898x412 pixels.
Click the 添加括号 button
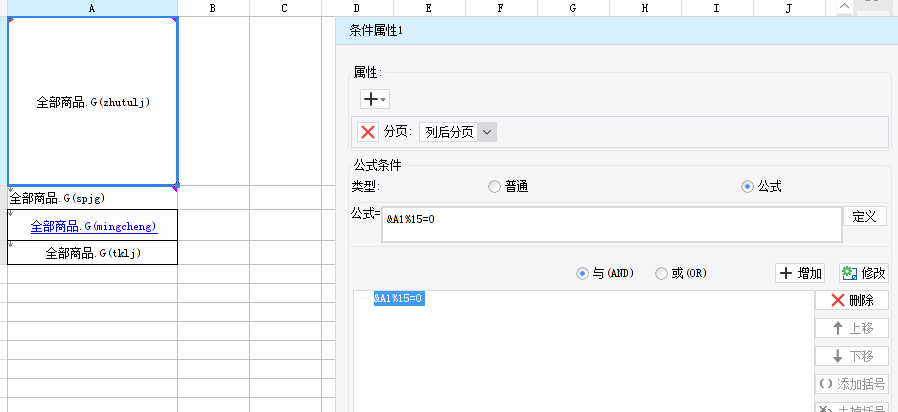coord(852,384)
